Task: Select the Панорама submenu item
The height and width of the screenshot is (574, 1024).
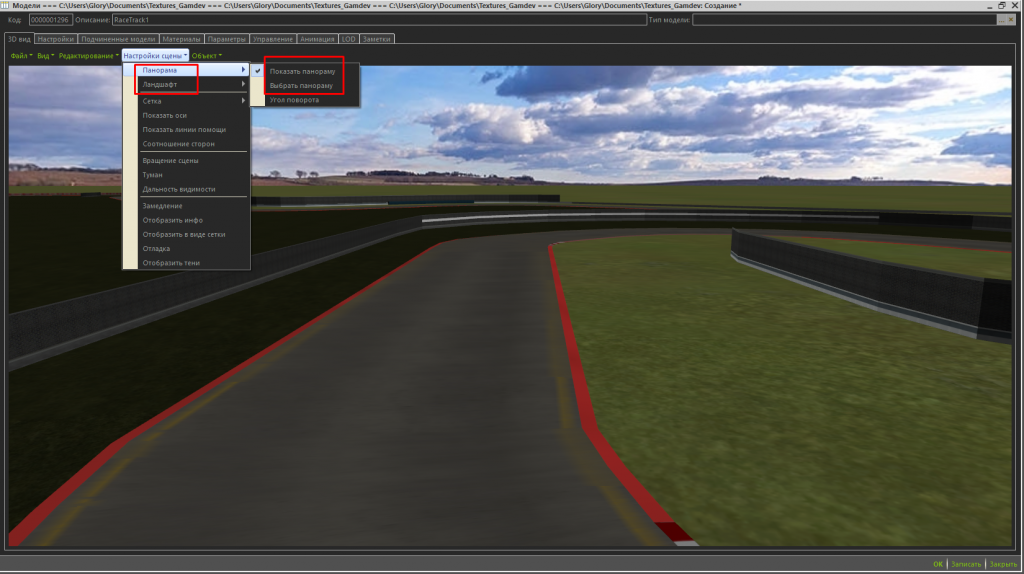Action: point(187,70)
